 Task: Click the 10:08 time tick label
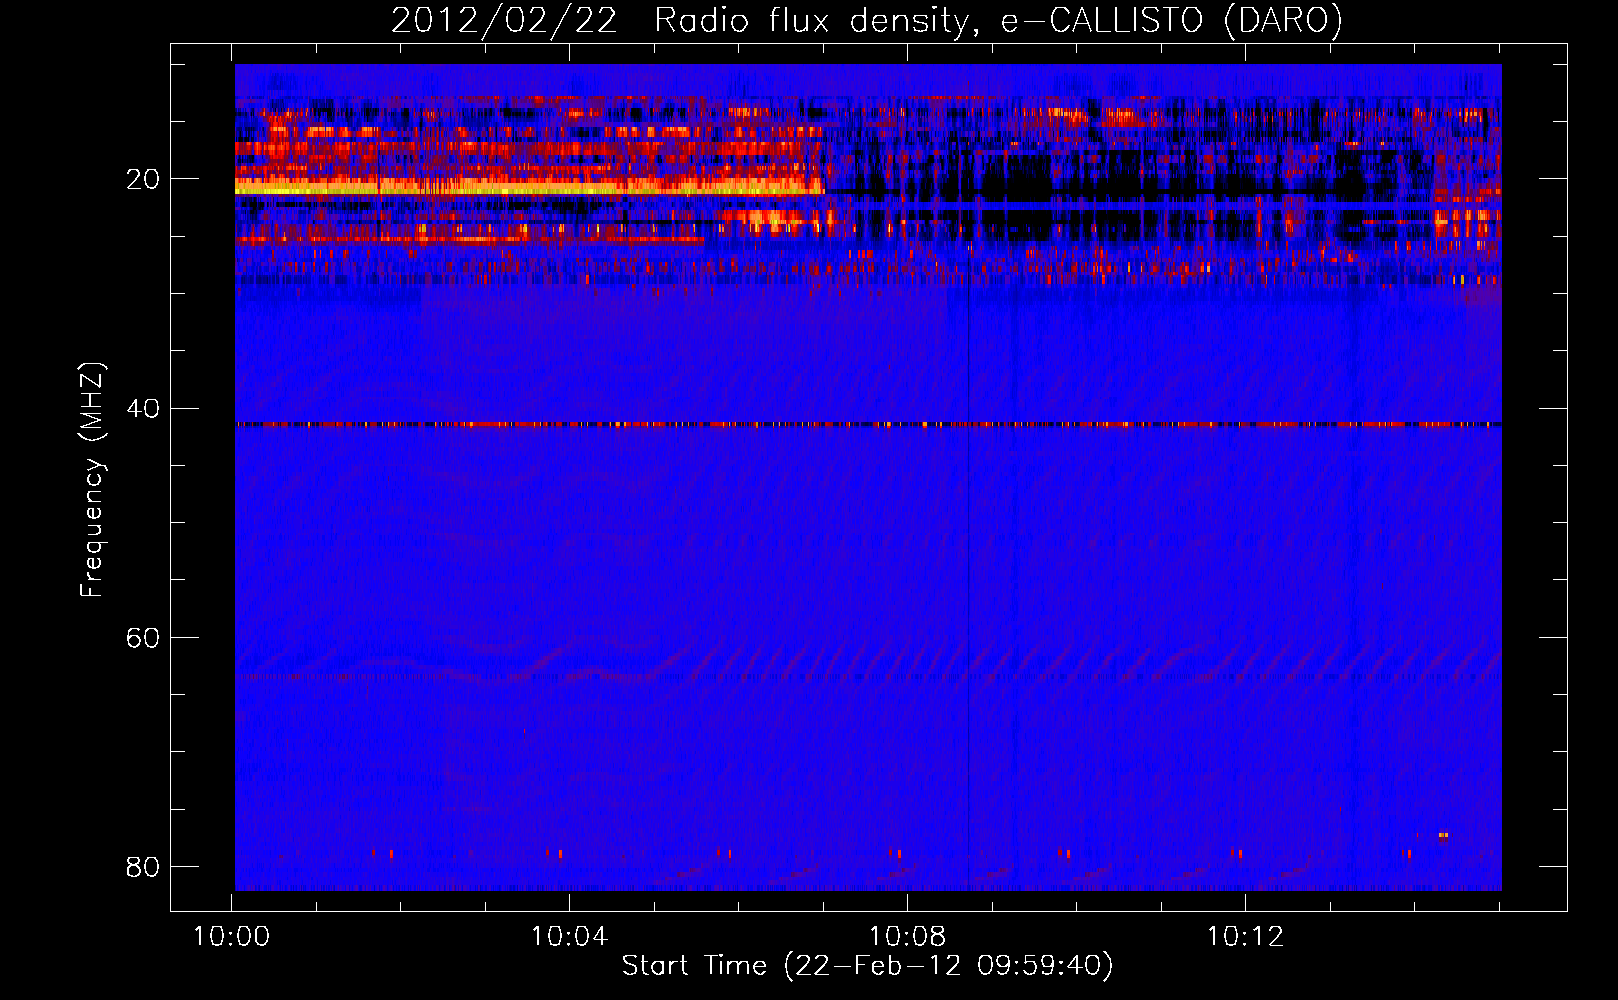coord(907,937)
